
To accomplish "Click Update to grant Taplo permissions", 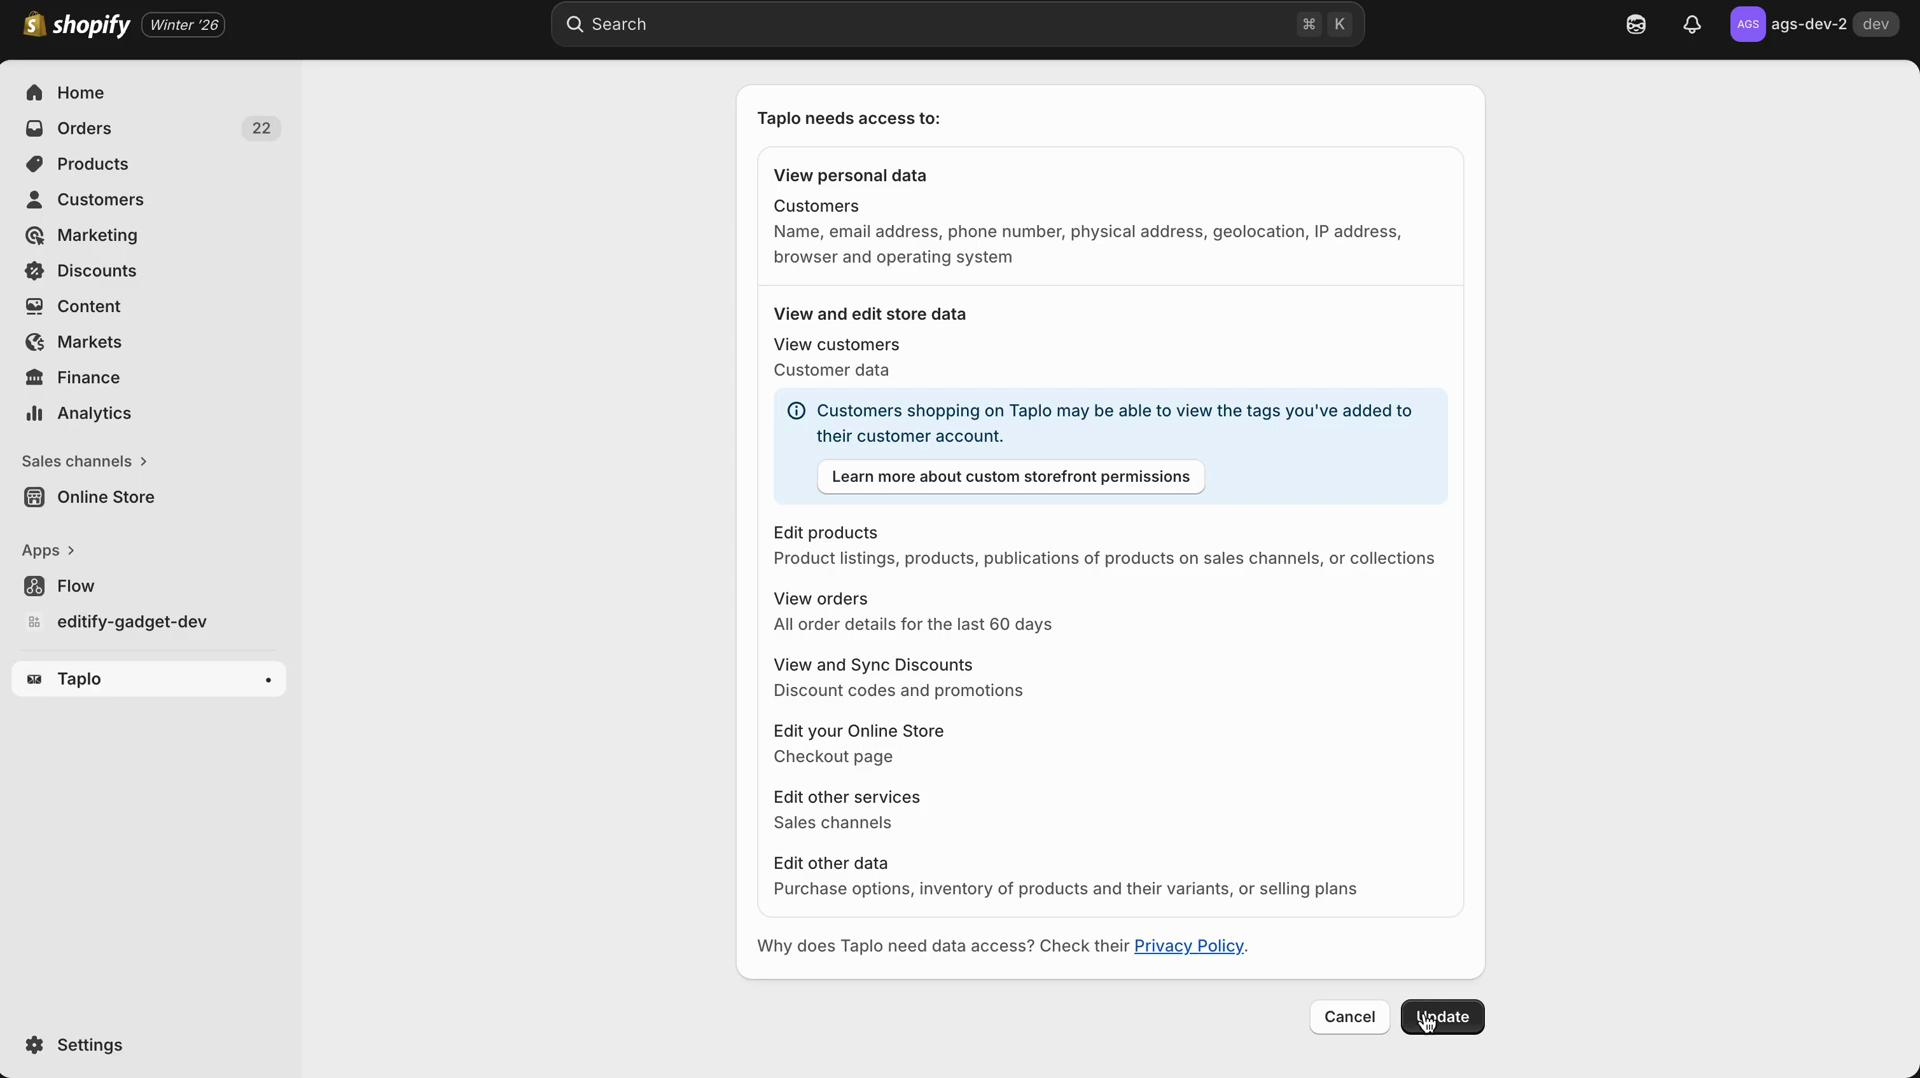I will (1441, 1017).
